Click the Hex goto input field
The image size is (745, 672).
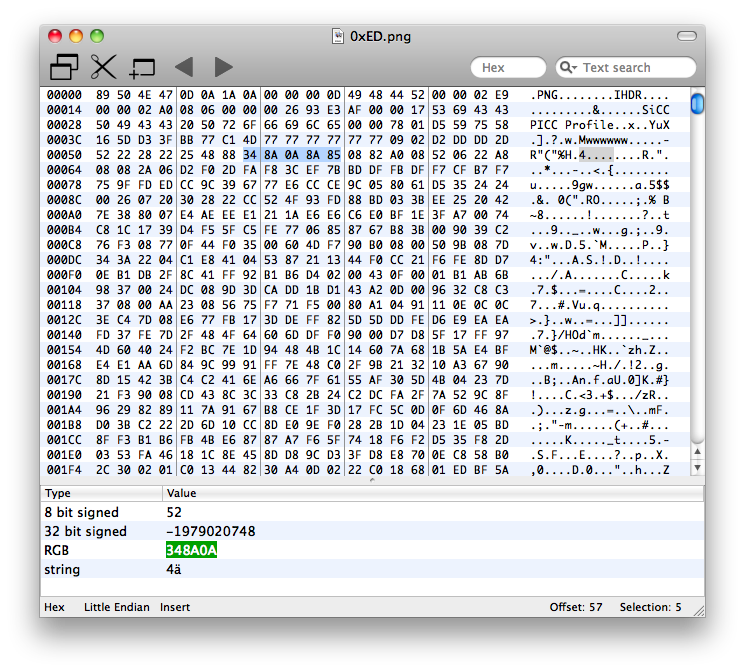click(x=507, y=68)
